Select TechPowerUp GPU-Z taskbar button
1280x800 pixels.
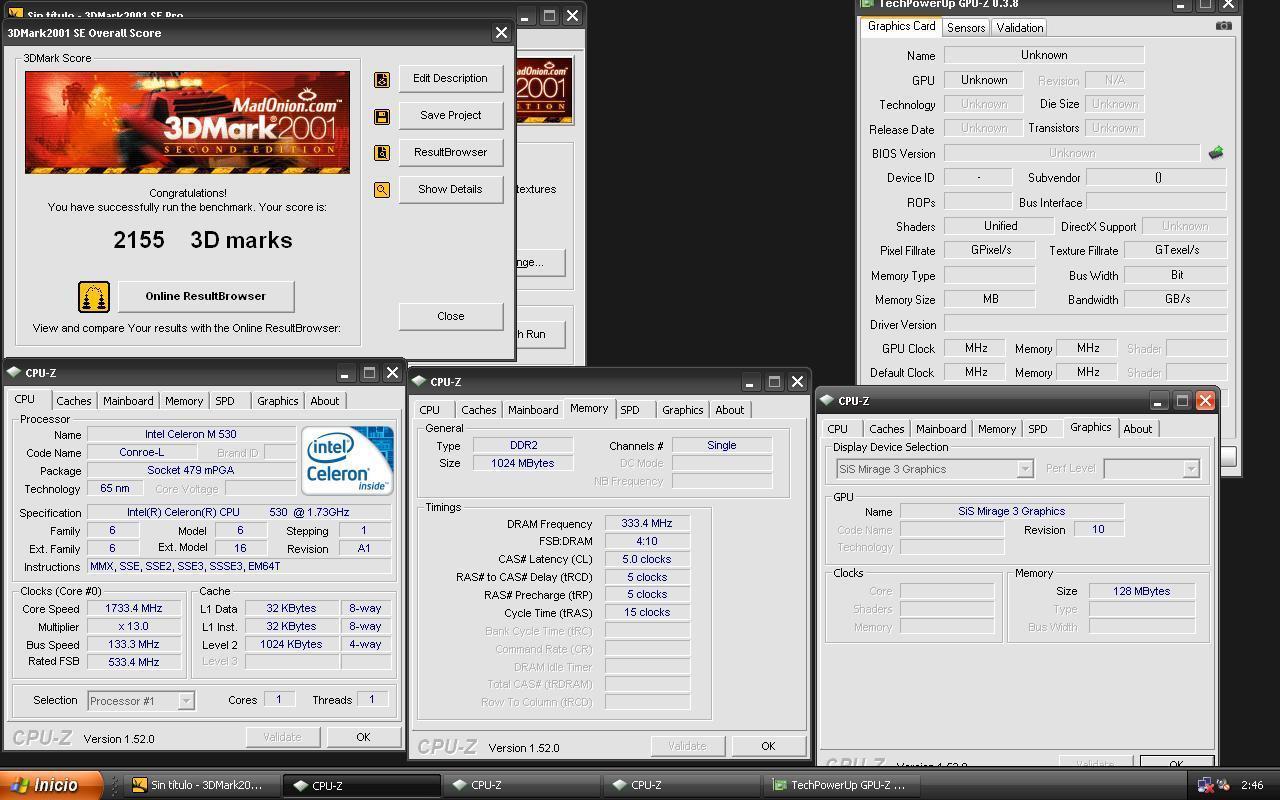click(x=842, y=785)
